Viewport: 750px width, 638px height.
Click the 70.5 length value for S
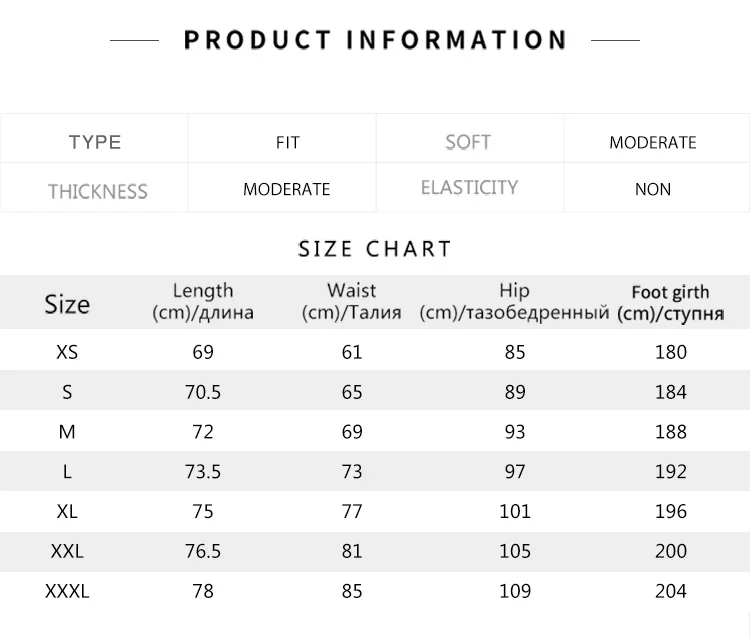203,392
